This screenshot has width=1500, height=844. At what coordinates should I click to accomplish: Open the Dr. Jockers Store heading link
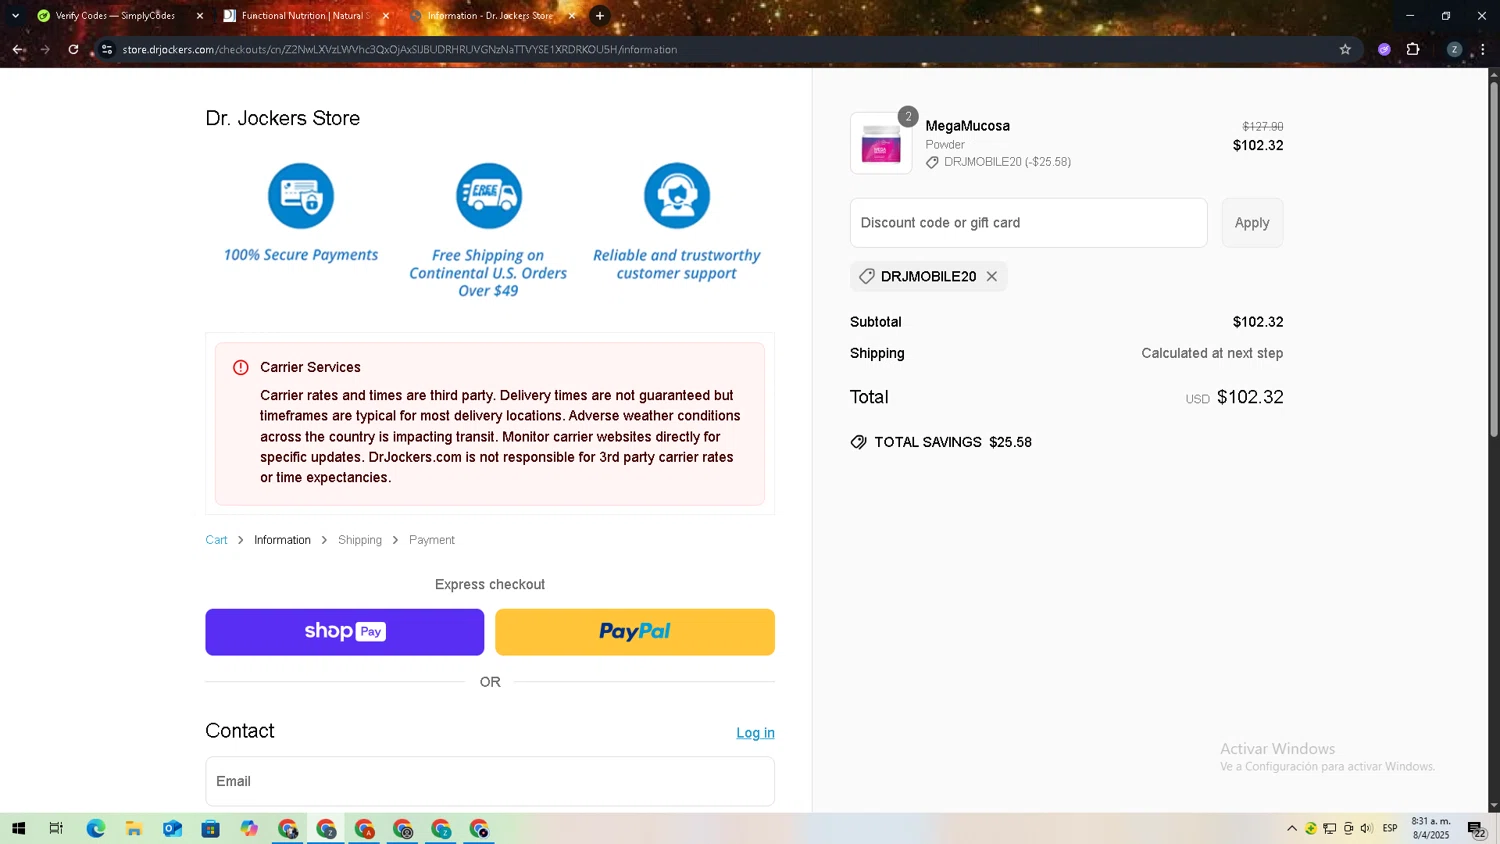283,118
